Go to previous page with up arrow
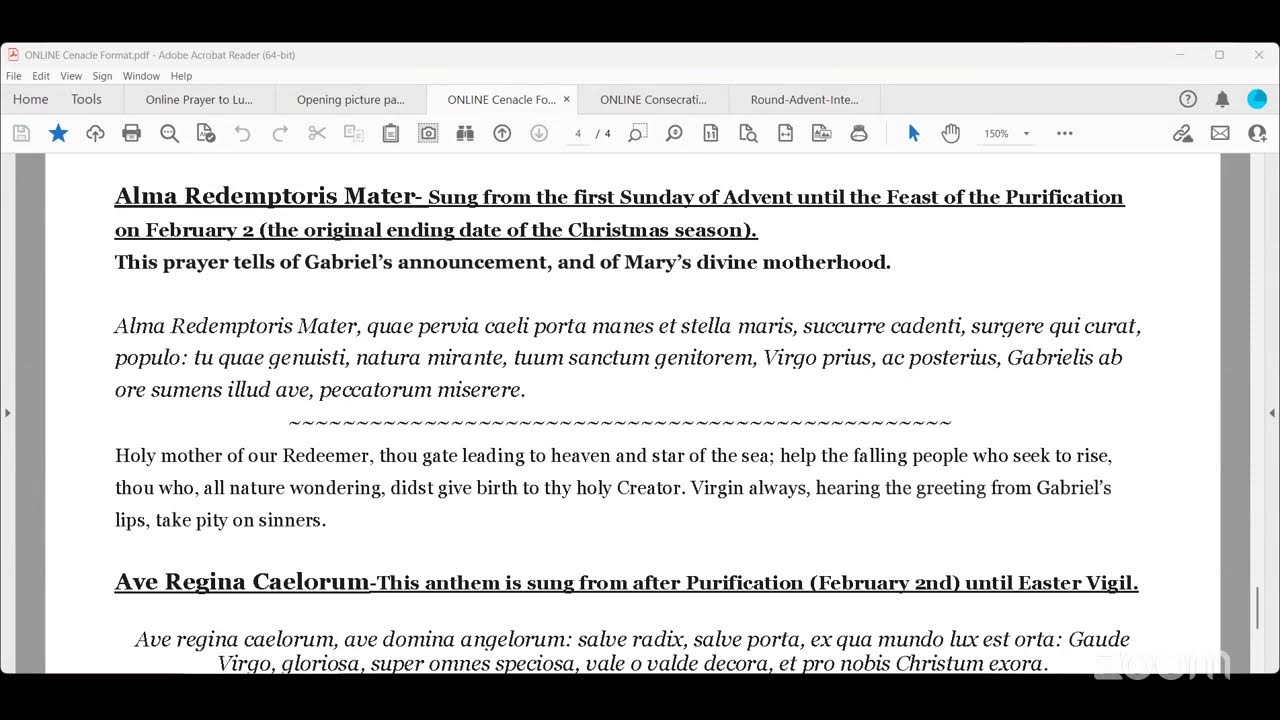 (x=502, y=133)
